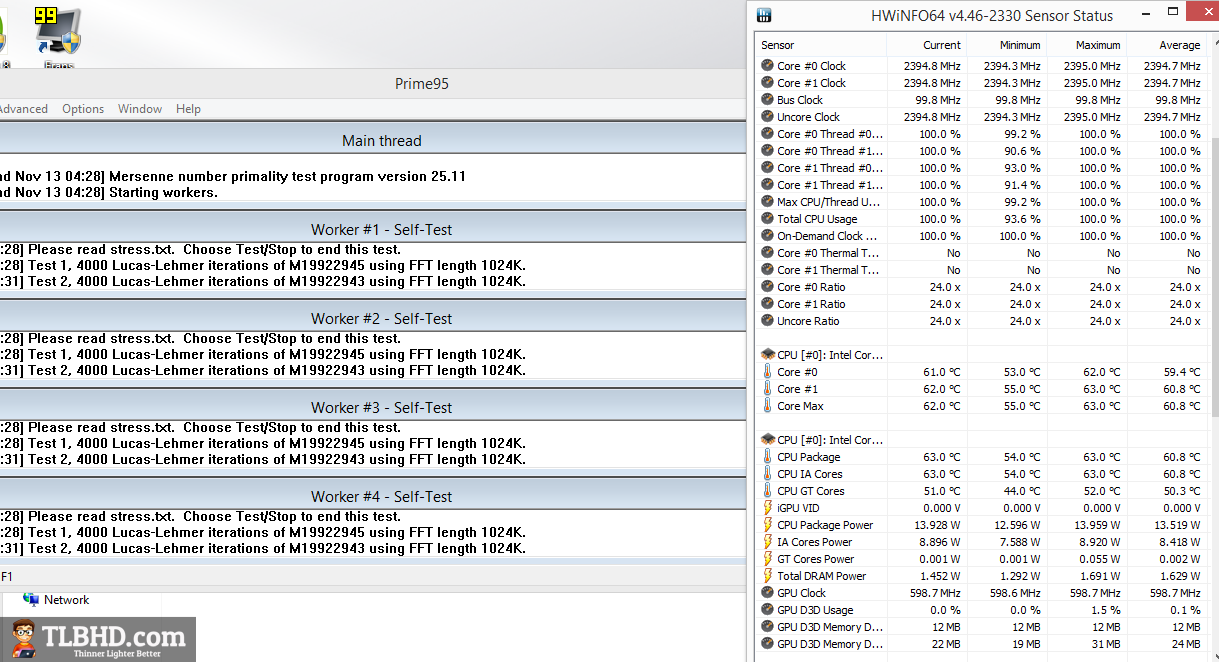This screenshot has height=662, width=1219.
Task: Click the Sensor column header in HWiNFO64
Action: (x=821, y=45)
